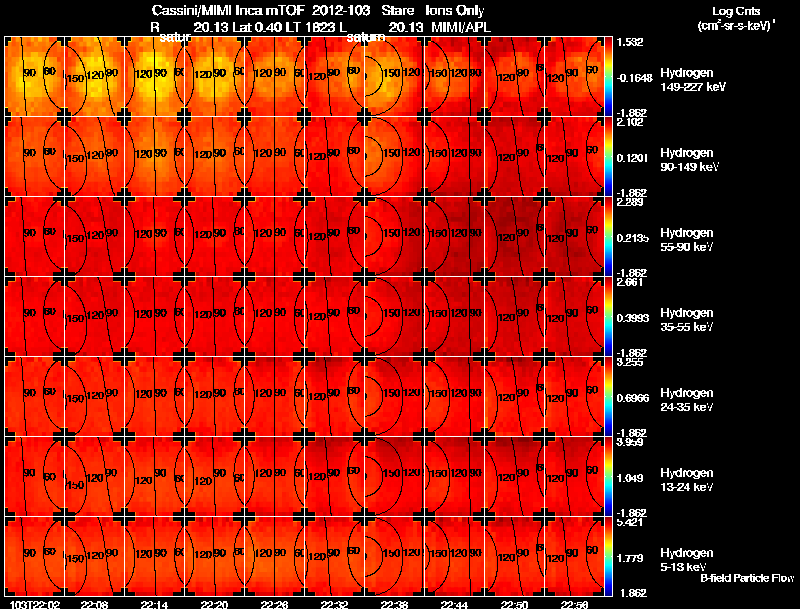Click the '22:26' time axis label
The height and width of the screenshot is (609, 800).
[x=274, y=604]
